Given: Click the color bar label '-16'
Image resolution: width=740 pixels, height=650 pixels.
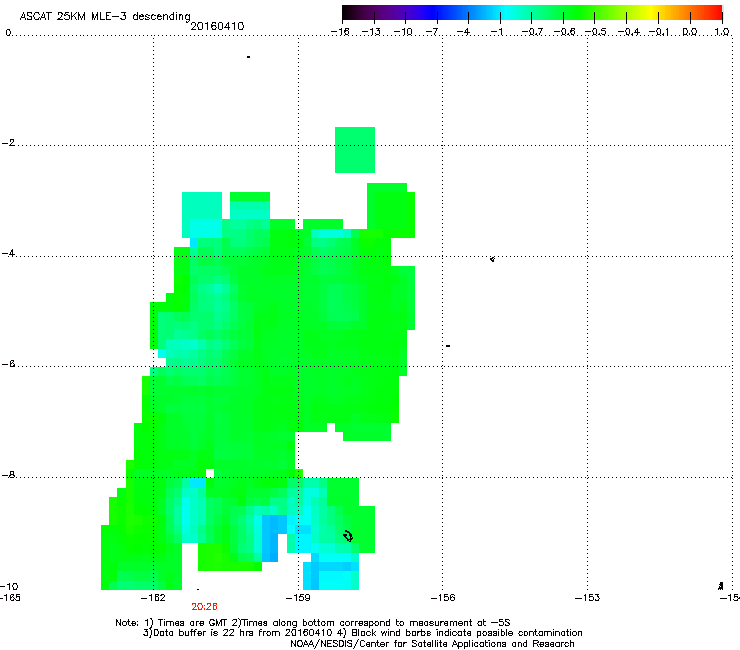Looking at the screenshot, I should pyautogui.click(x=340, y=32).
